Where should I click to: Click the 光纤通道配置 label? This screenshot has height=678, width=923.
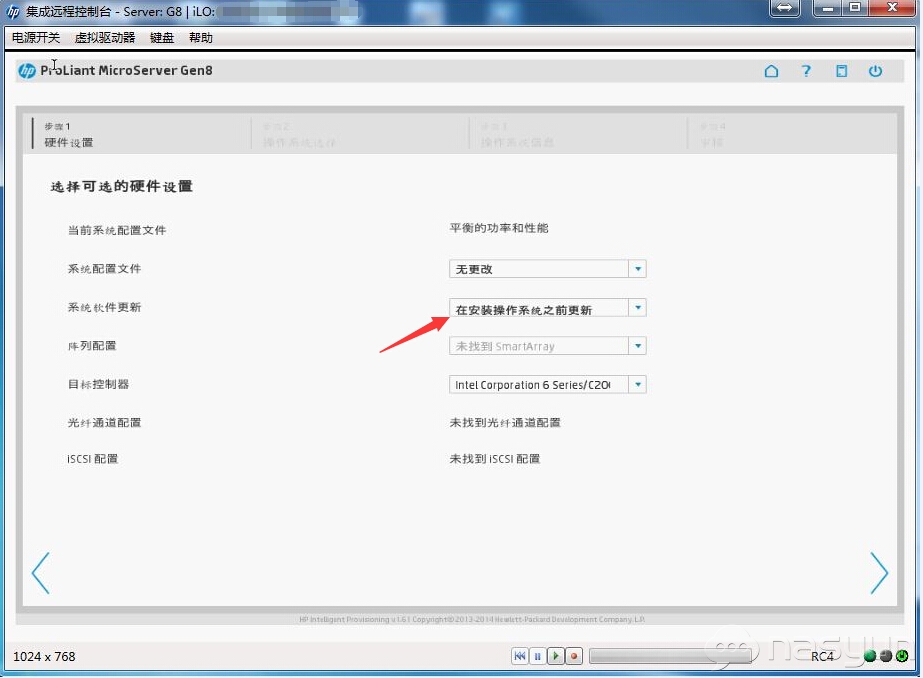pyautogui.click(x=104, y=423)
